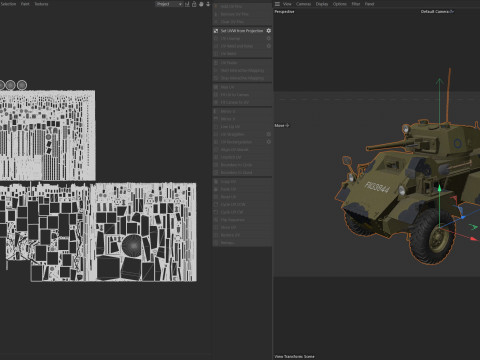Viewport: 480px width, 360px height.
Task: Run the UV Peeler command
Action: 242,63
